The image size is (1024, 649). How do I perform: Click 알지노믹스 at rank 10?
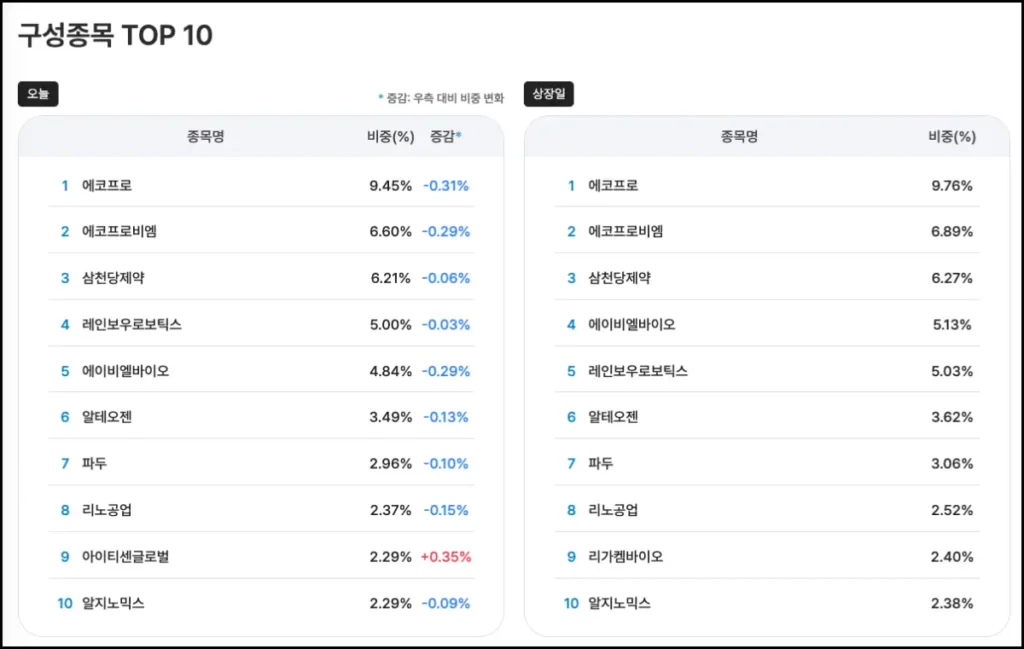click(x=112, y=602)
